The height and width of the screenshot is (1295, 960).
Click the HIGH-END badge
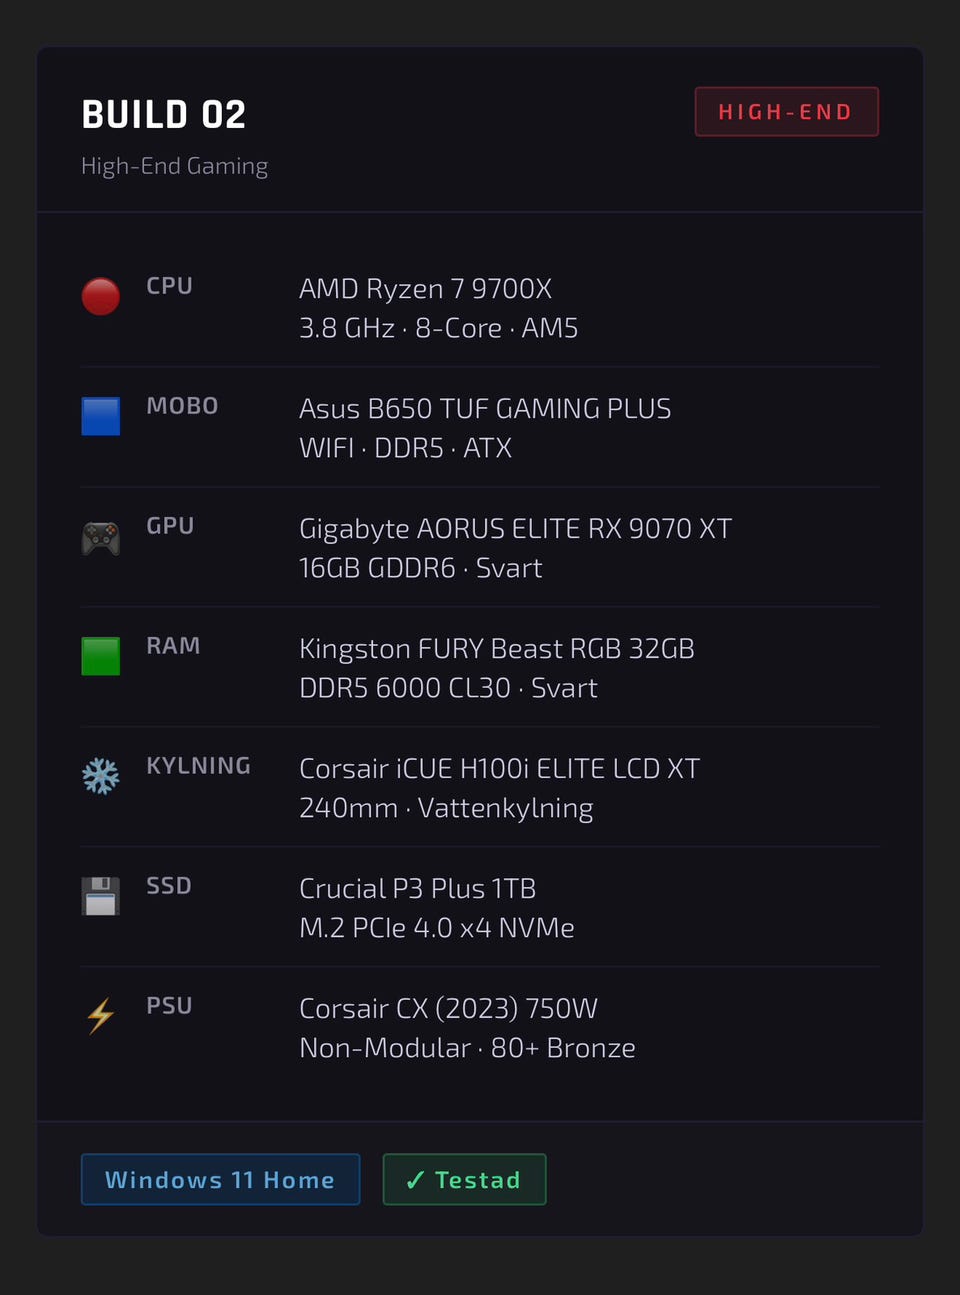(x=786, y=112)
